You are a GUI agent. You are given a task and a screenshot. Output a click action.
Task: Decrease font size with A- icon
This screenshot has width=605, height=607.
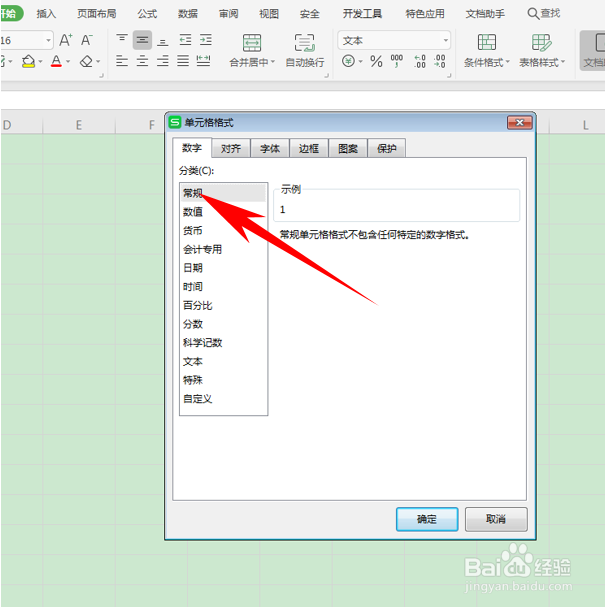[x=87, y=40]
